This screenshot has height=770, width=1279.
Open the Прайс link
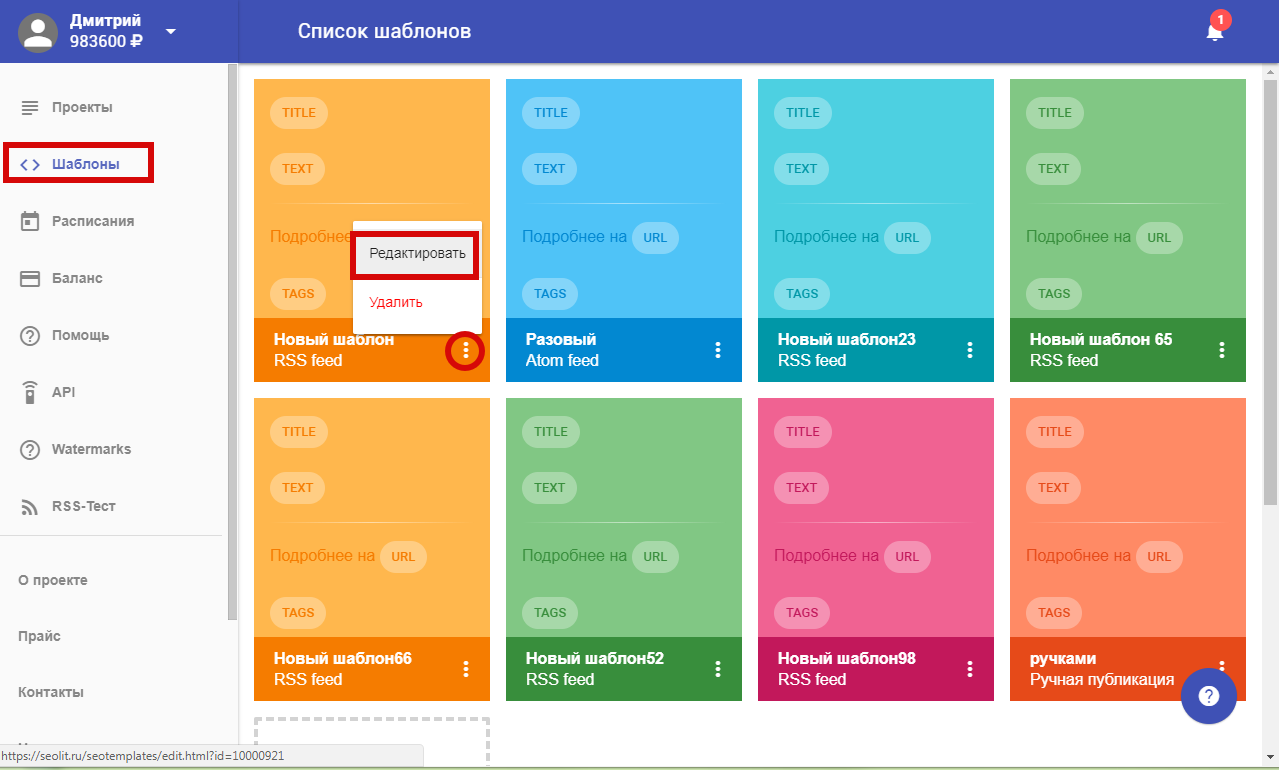(39, 636)
